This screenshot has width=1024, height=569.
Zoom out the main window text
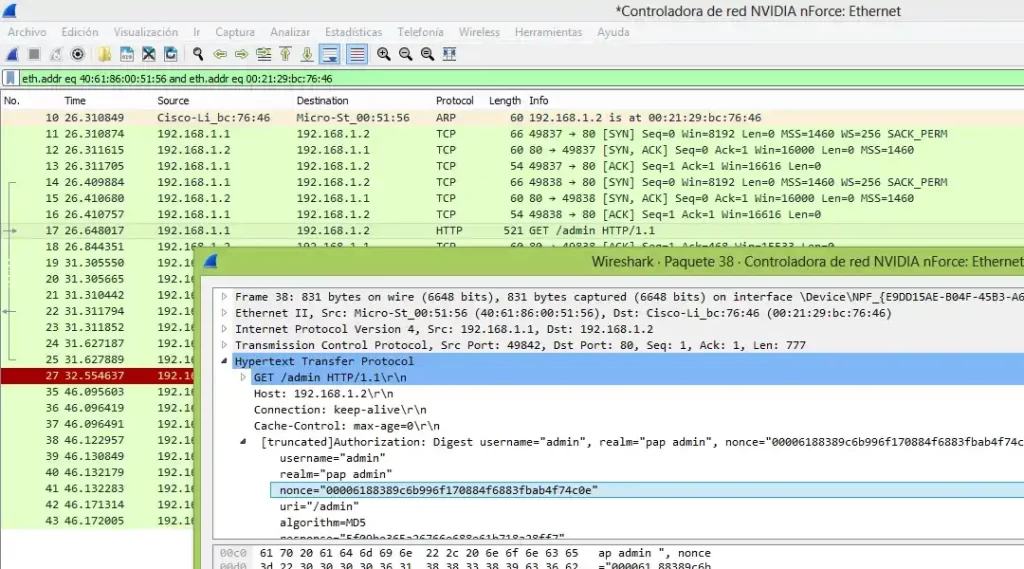coord(406,54)
